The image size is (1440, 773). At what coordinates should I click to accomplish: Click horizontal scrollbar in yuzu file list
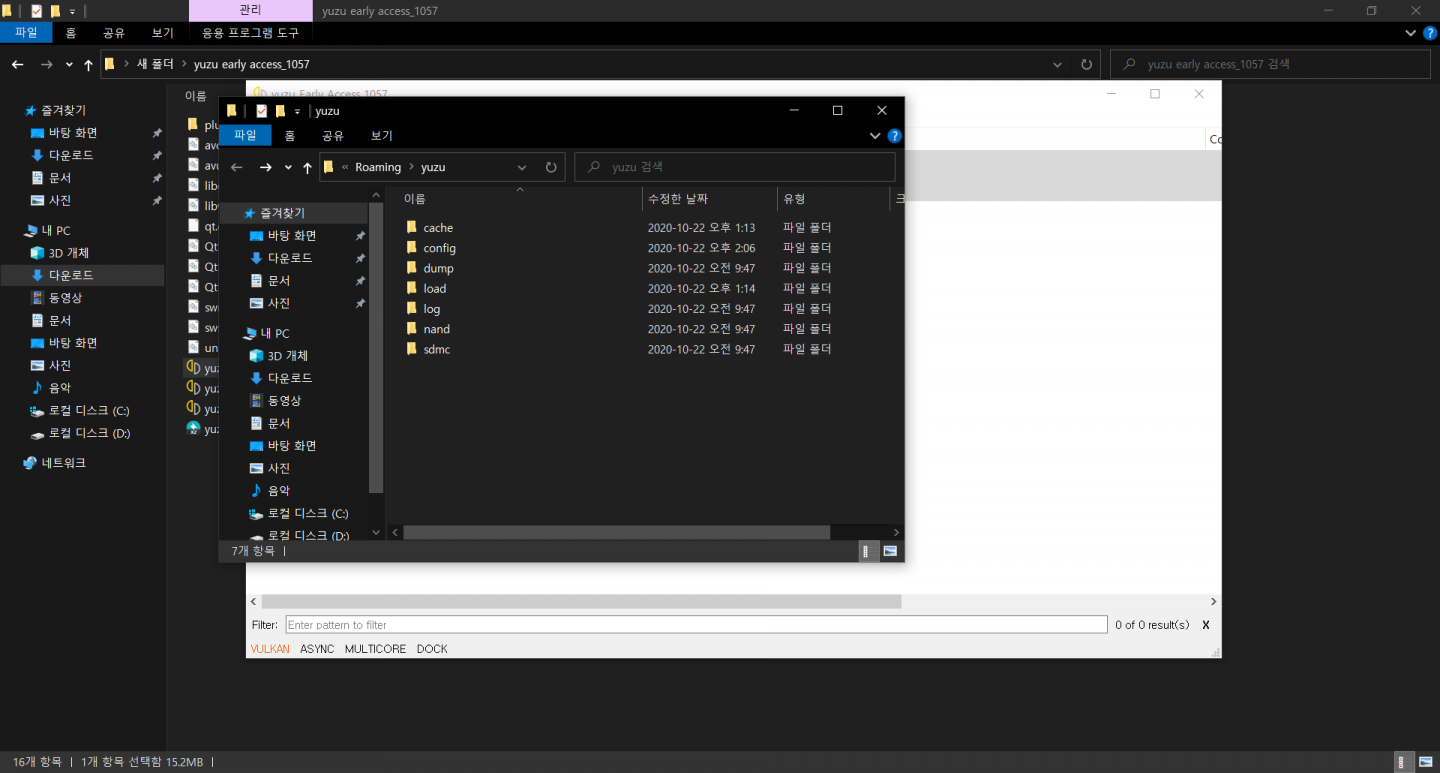point(616,533)
